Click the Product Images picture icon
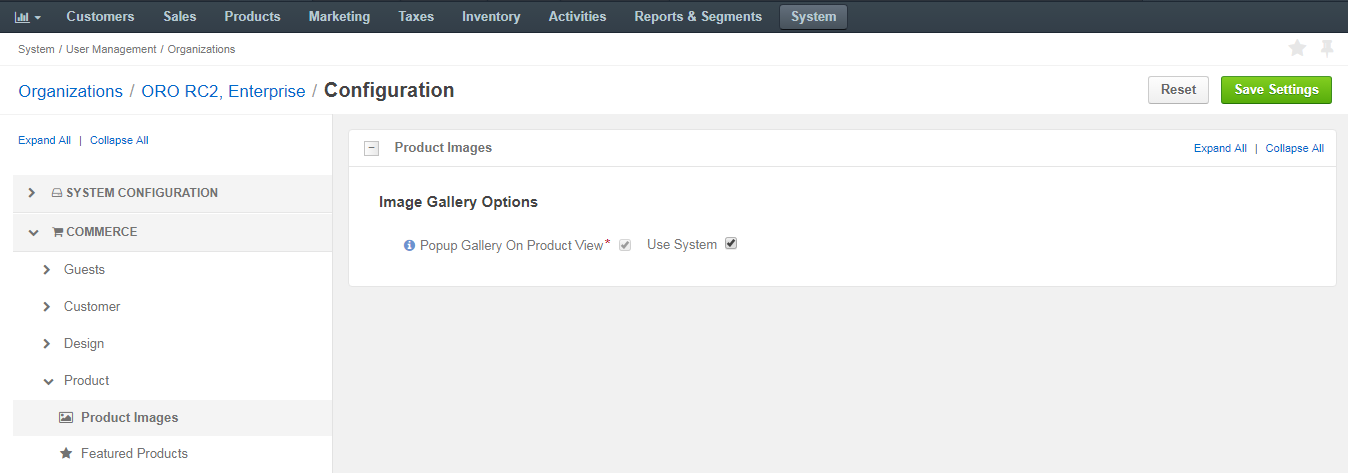Viewport: 1348px width, 473px height. 66,417
